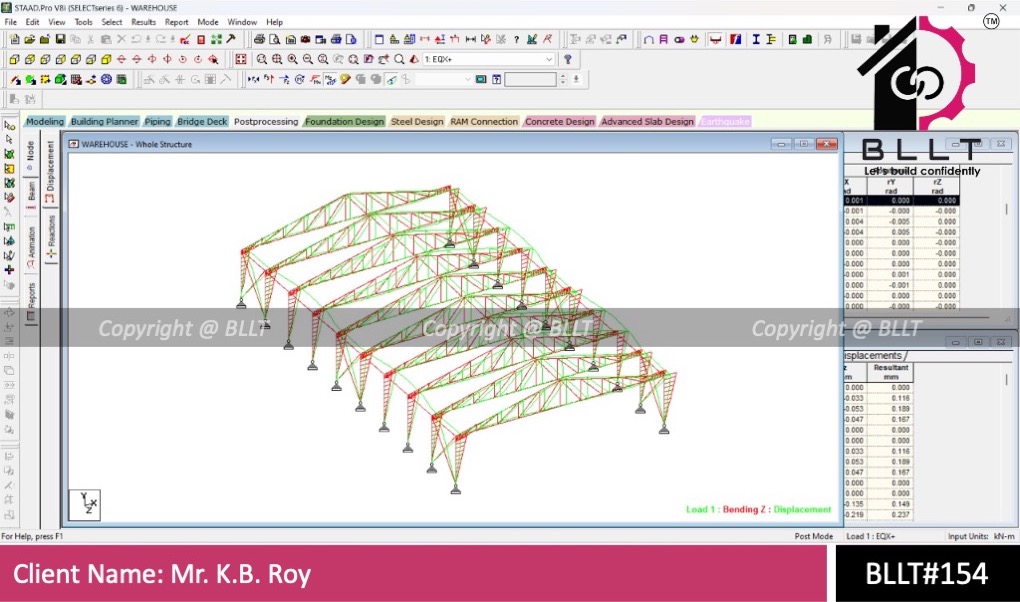
Task: Click the hammer tool icon in the toolbar
Action: [231, 40]
